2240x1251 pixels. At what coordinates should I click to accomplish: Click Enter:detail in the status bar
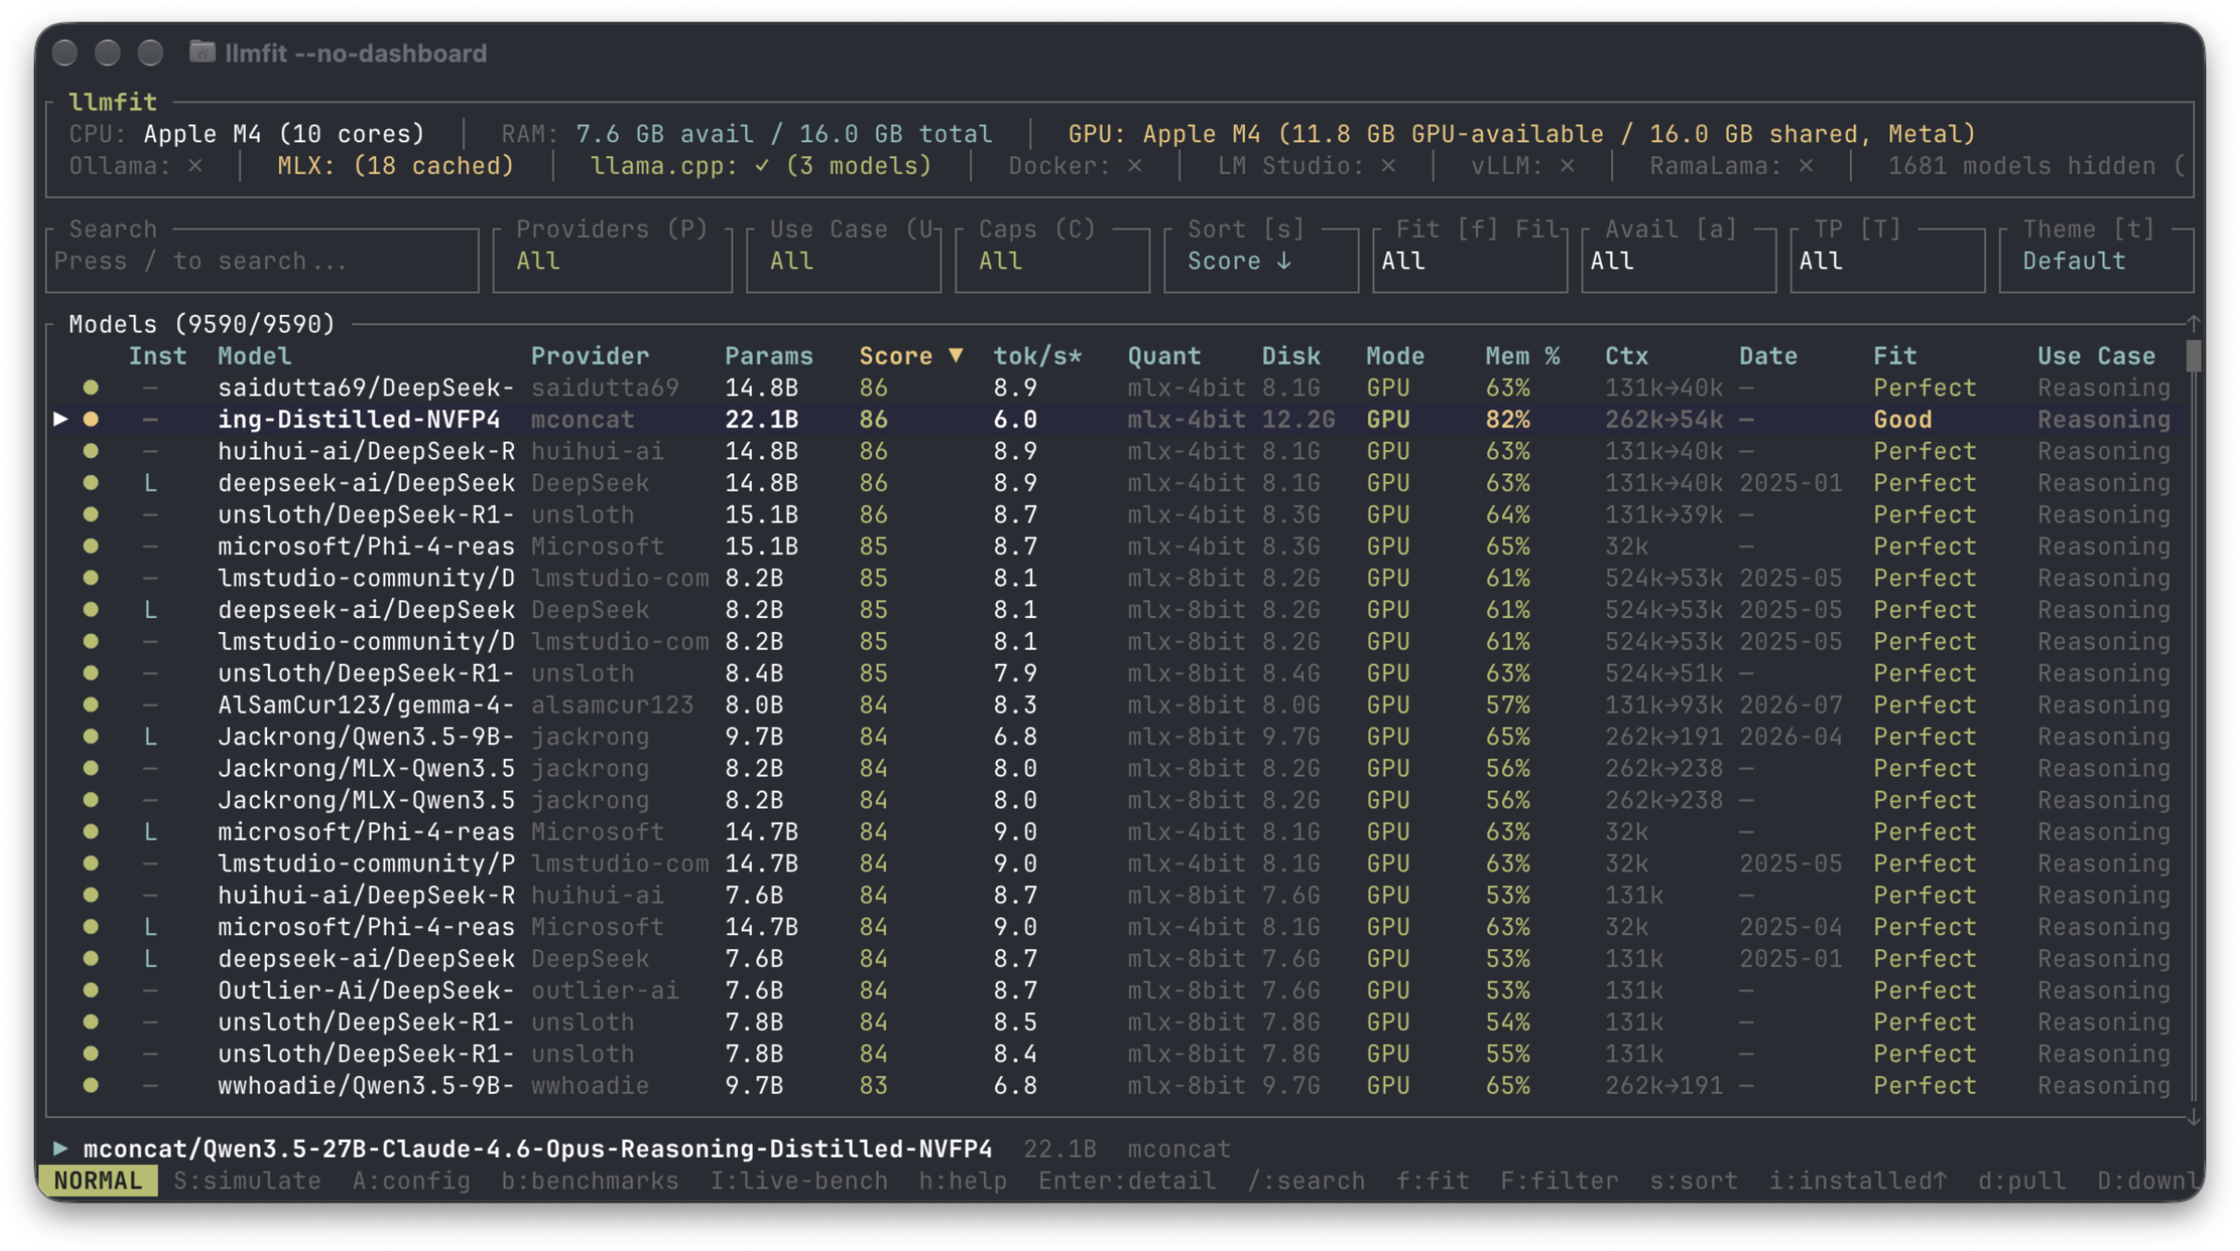click(1127, 1181)
